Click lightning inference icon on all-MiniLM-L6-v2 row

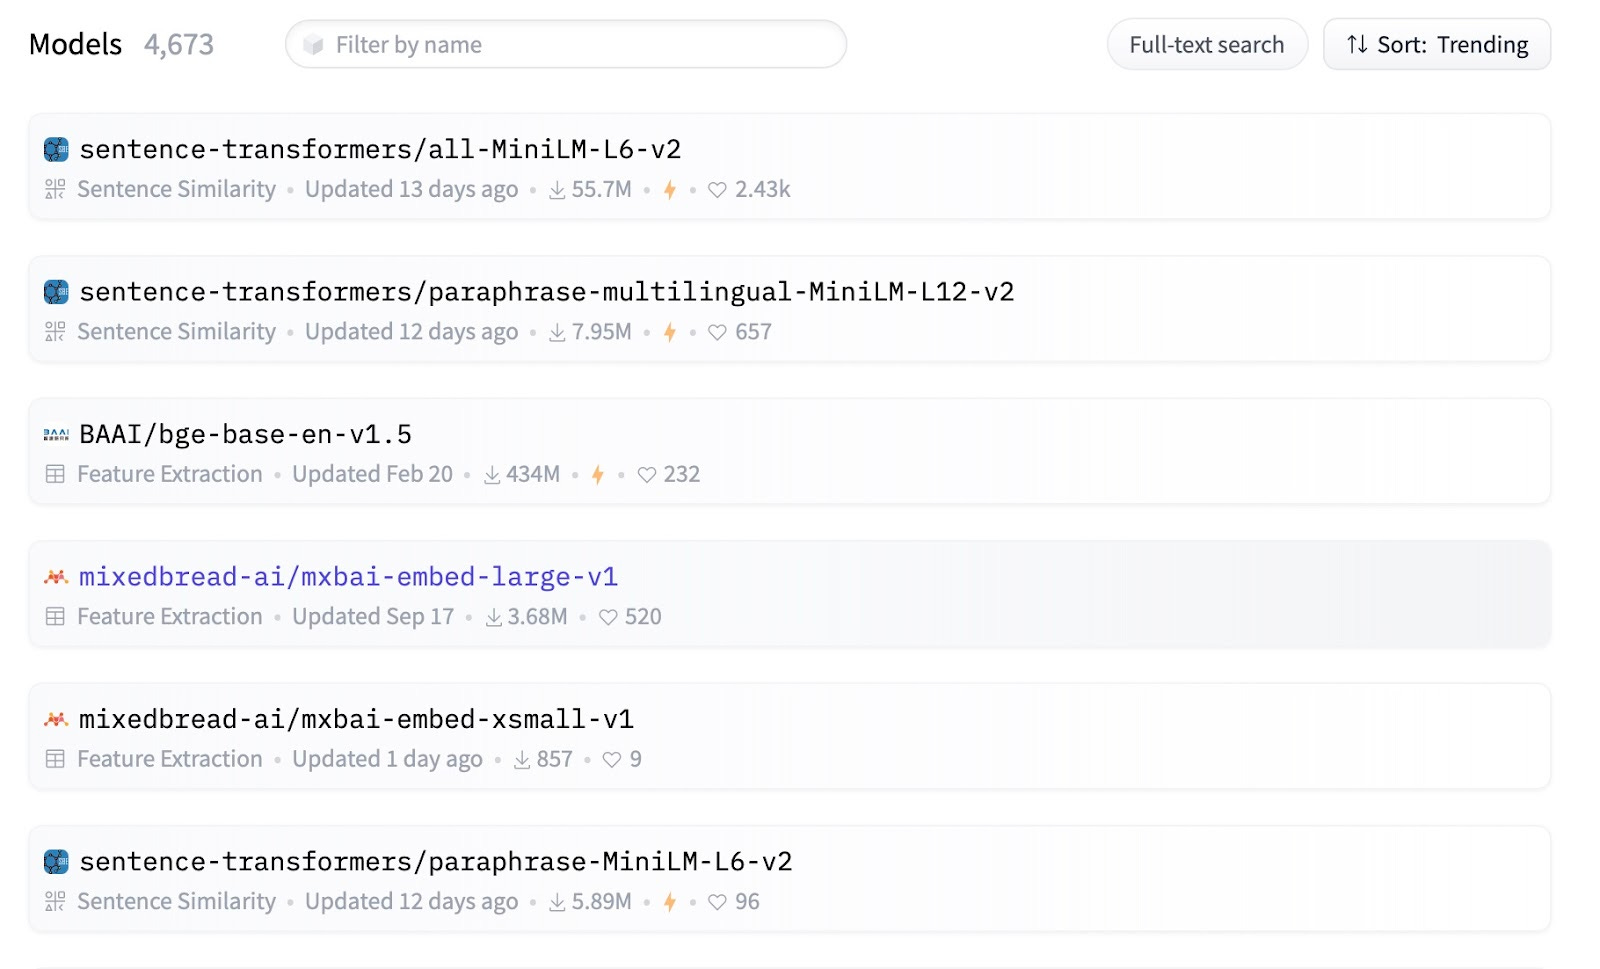click(670, 190)
